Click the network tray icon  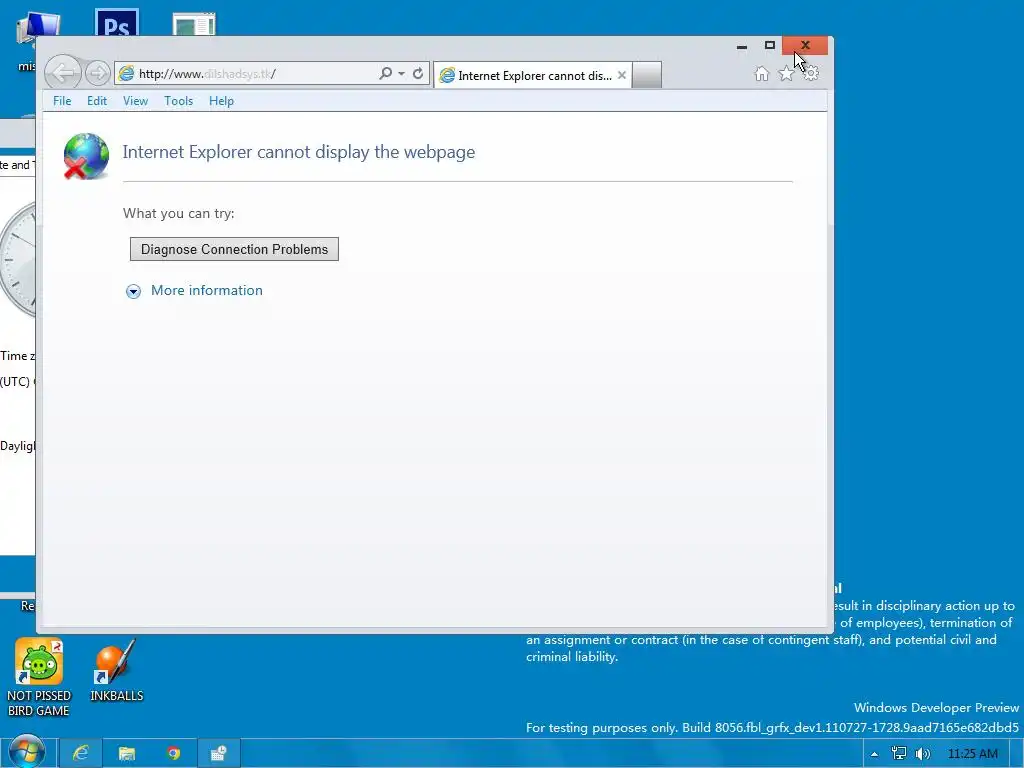tap(899, 754)
